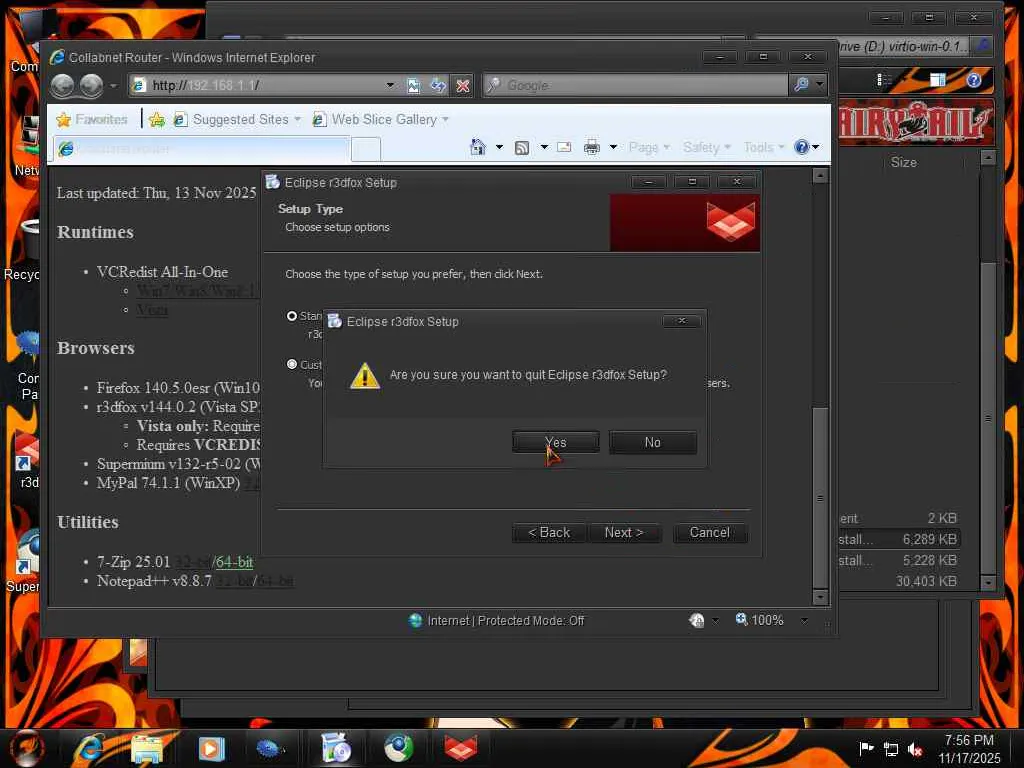Click the Explorer window scrollbar down arrow
This screenshot has height=768, width=1024.
point(989,581)
